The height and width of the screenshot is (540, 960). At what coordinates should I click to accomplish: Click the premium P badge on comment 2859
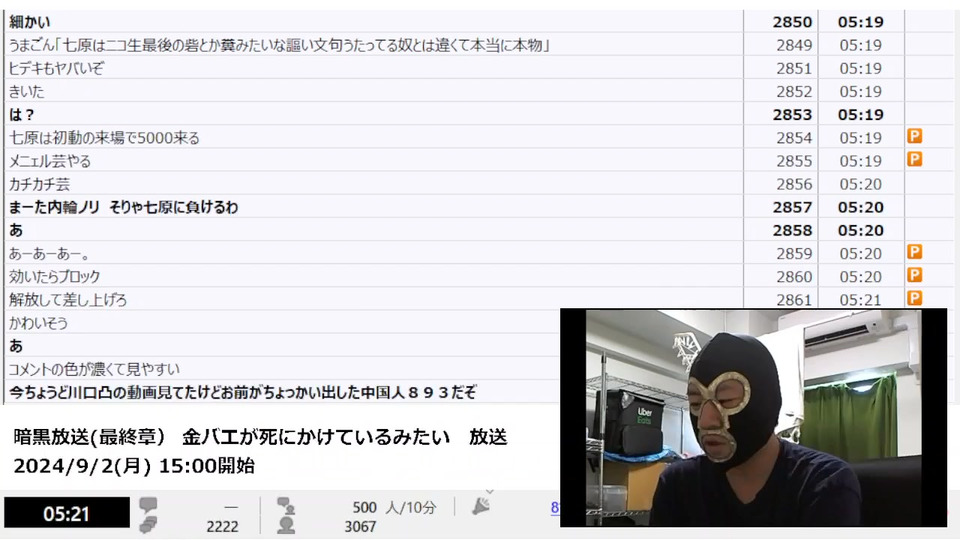tap(915, 252)
